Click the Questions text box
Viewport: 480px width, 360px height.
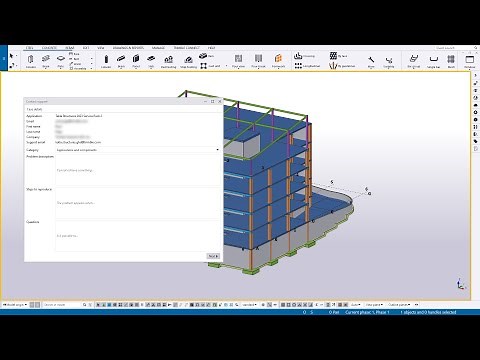tap(138, 236)
